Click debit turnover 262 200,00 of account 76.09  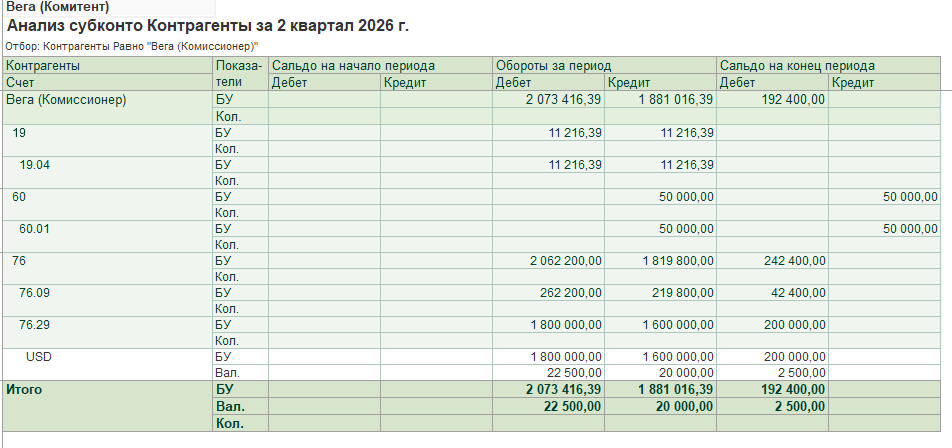[571, 293]
